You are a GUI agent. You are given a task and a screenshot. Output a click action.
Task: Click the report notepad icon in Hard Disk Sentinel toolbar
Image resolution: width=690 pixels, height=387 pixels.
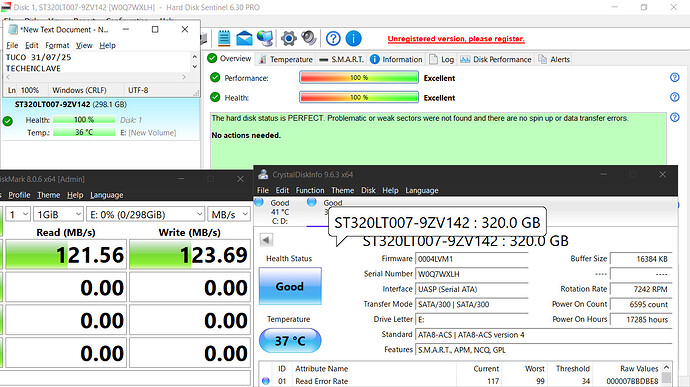(x=224, y=38)
